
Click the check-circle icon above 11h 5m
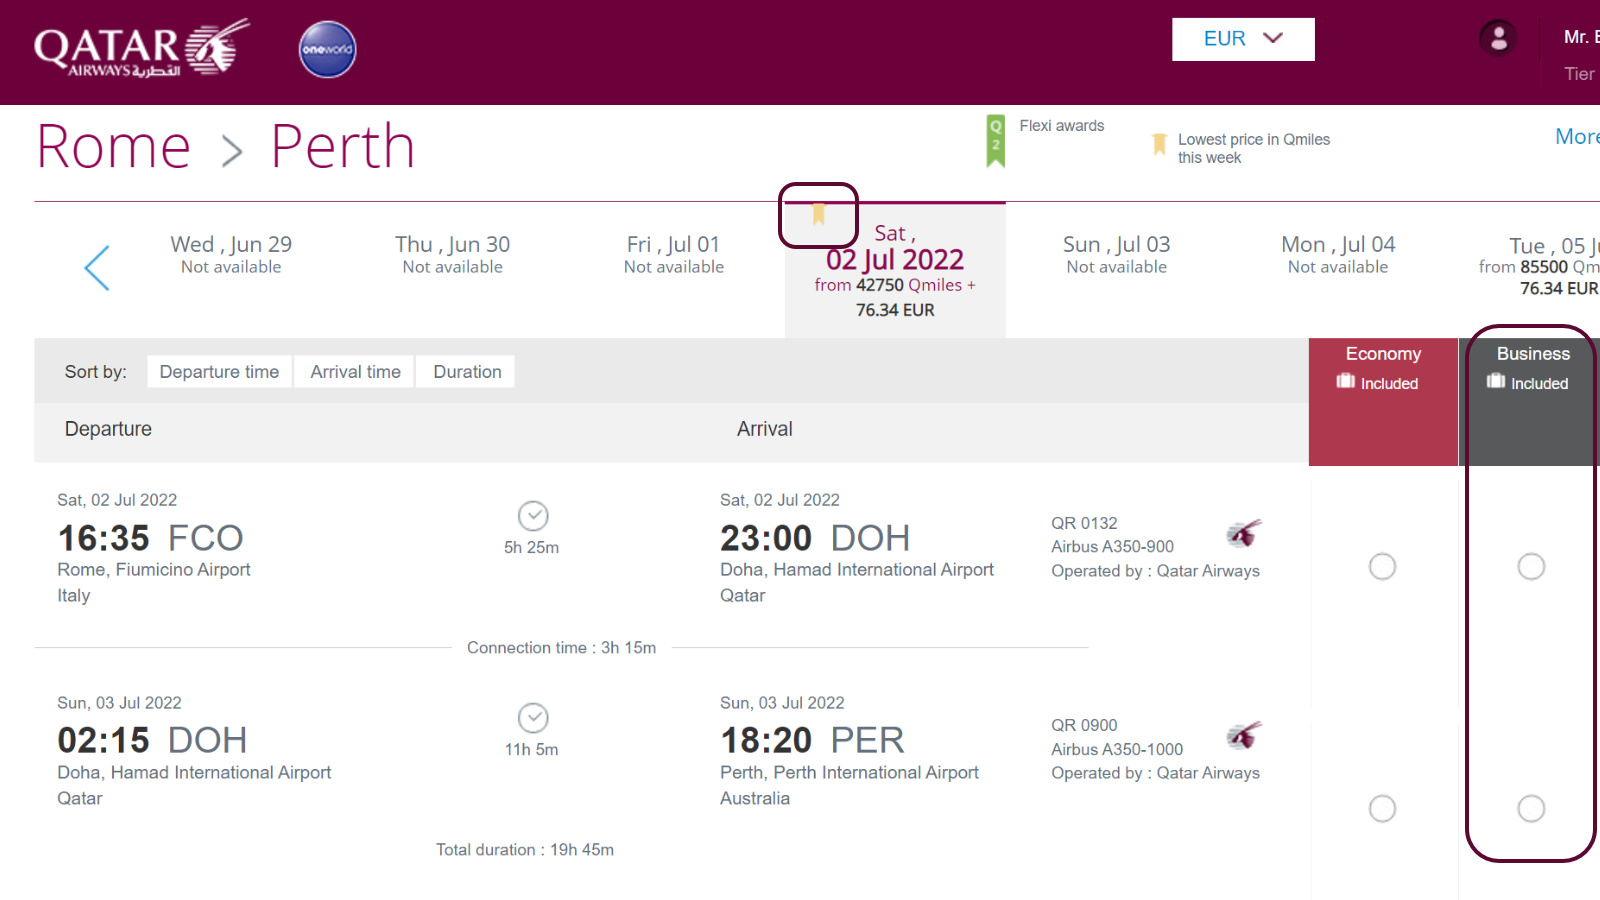click(533, 718)
